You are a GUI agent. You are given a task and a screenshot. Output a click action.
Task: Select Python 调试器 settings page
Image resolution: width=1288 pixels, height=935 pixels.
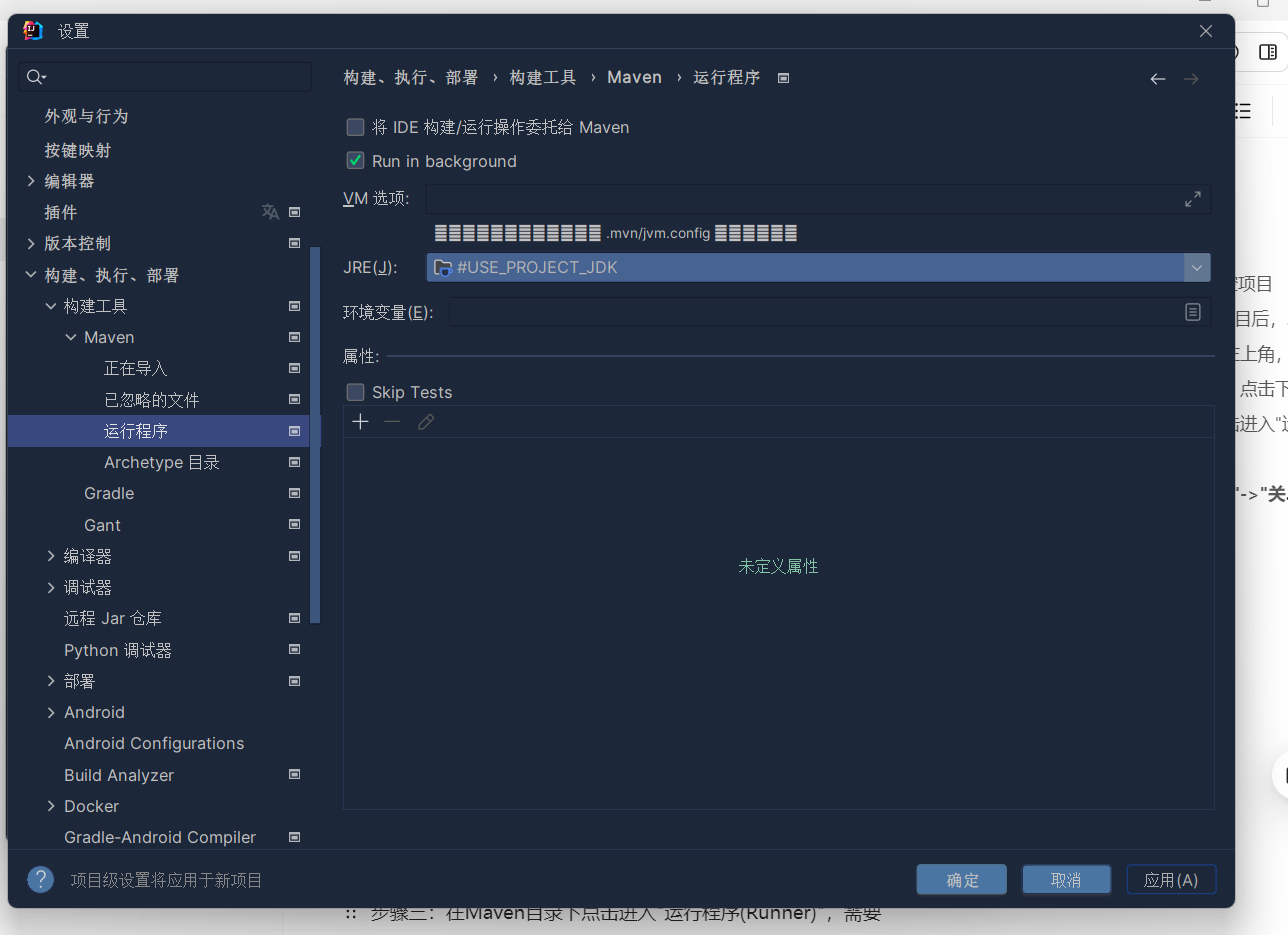click(x=118, y=650)
